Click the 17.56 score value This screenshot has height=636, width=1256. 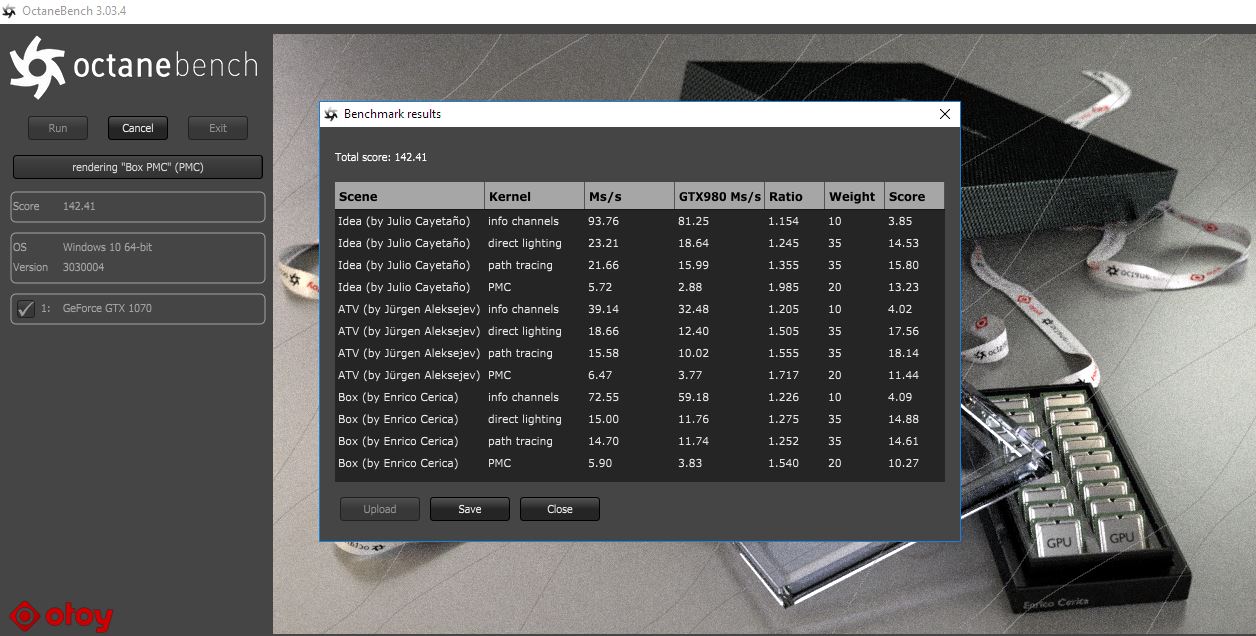pos(903,331)
